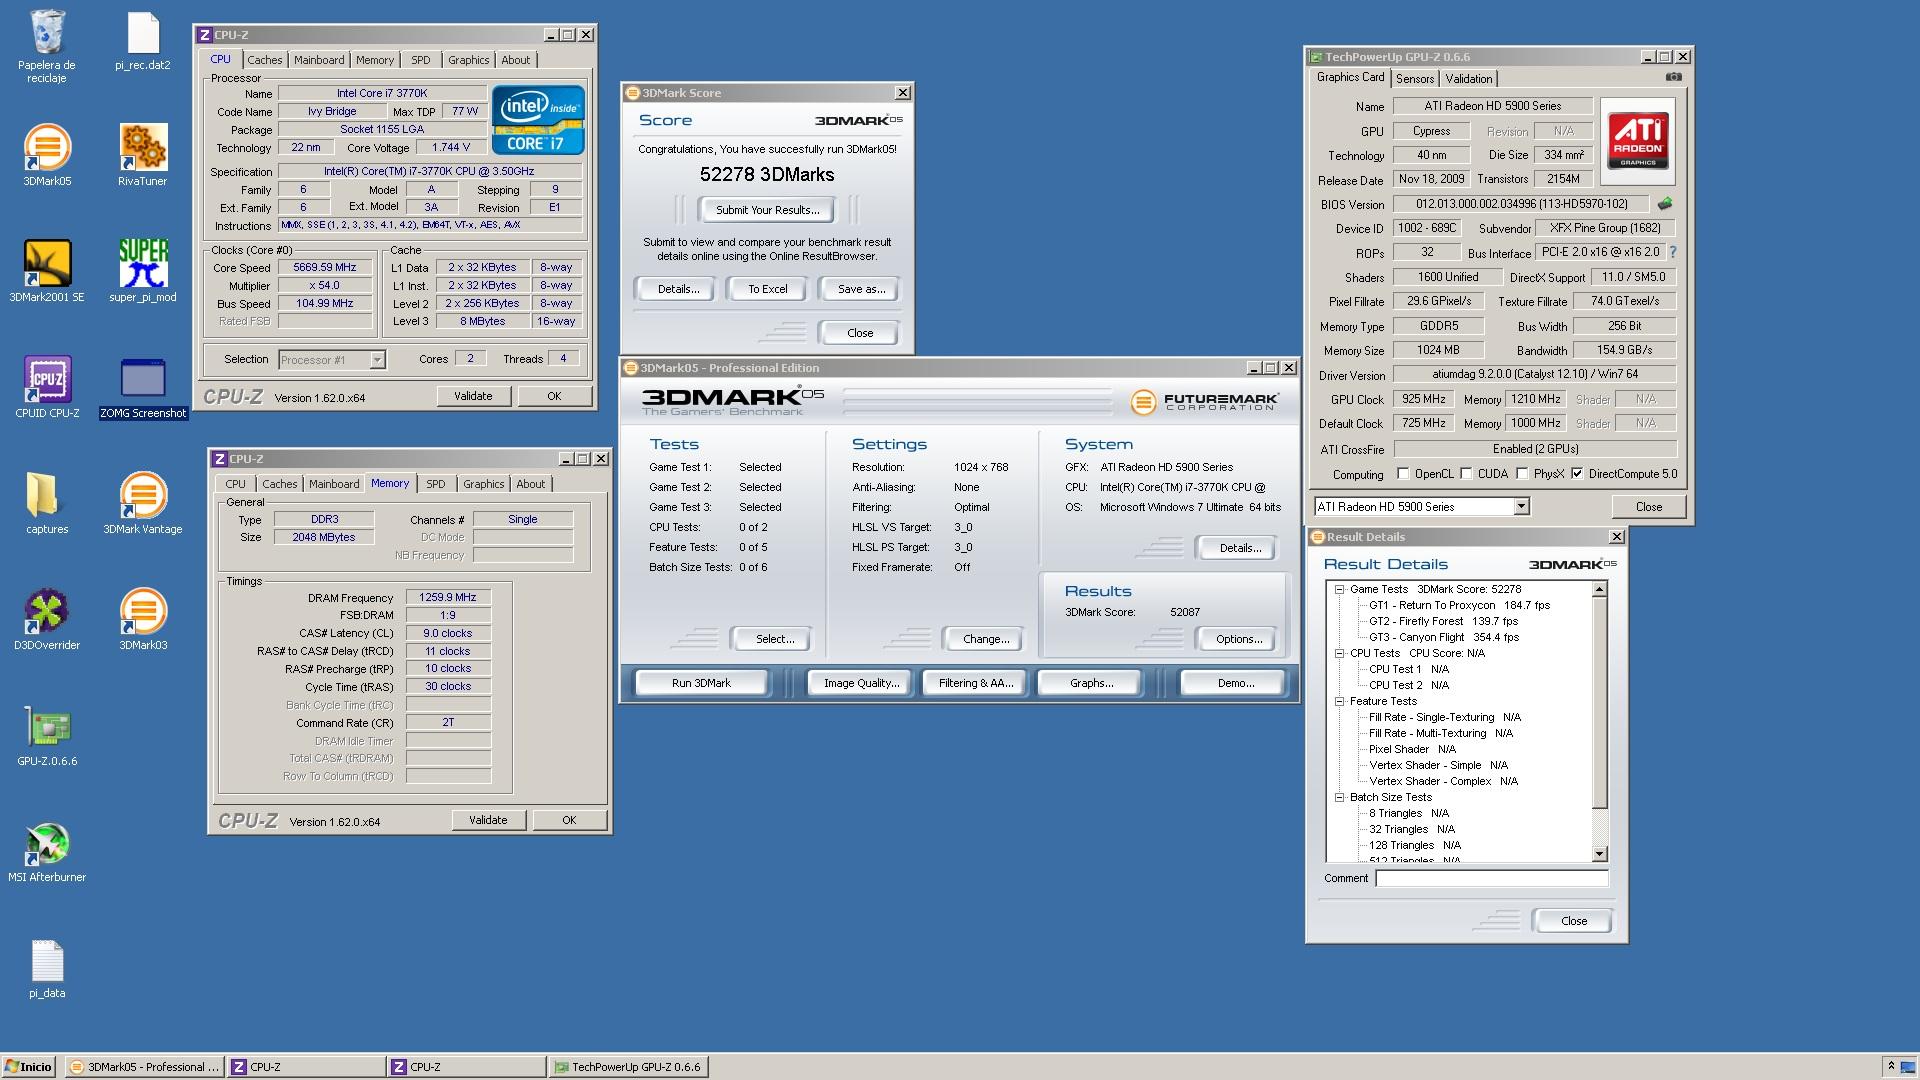Open the 3DMark2001 SE desktop icon
This screenshot has width=1920, height=1080.
(x=46, y=271)
